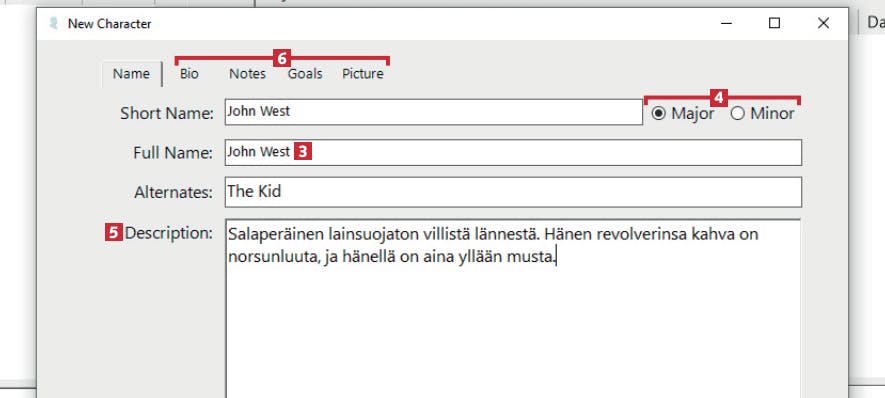
Task: Switch to the Bio tab
Action: tap(189, 74)
